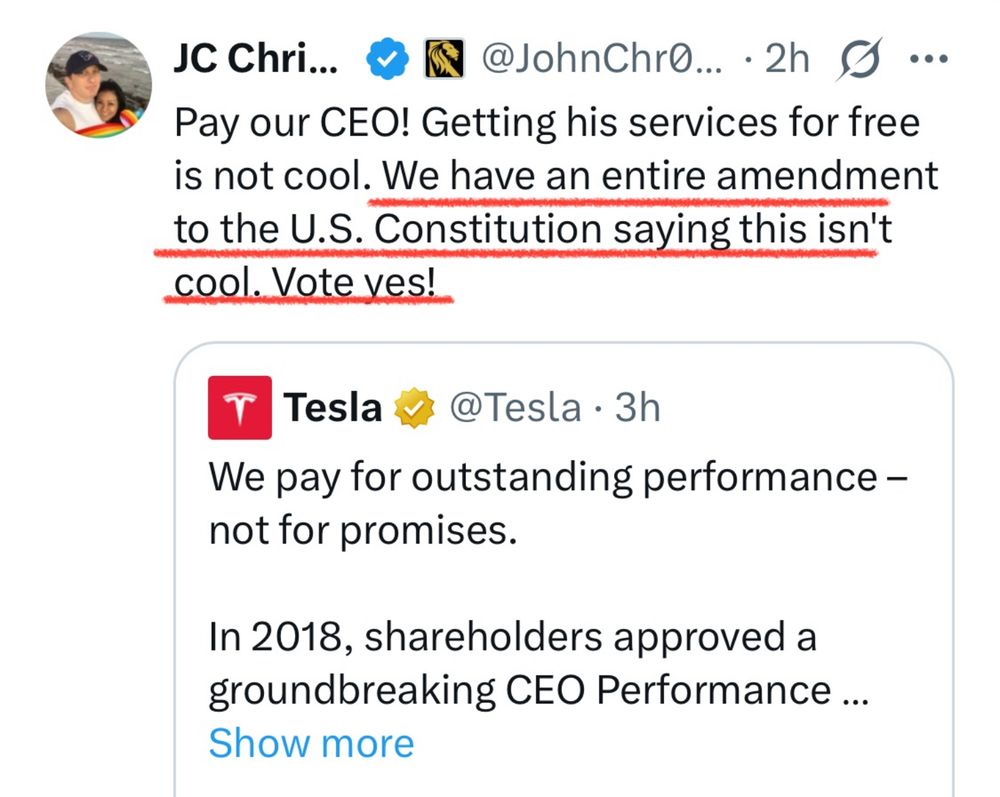Viewport: 1000px width, 797px height.
Task: Click the circle-slash icon beside the 2h timestamp
Action: click(x=858, y=60)
